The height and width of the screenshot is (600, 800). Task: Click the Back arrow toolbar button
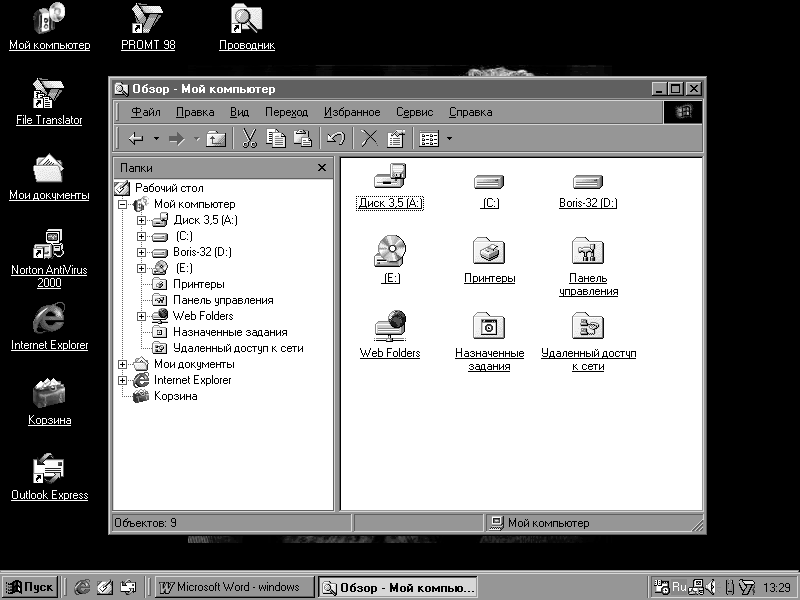coord(136,138)
